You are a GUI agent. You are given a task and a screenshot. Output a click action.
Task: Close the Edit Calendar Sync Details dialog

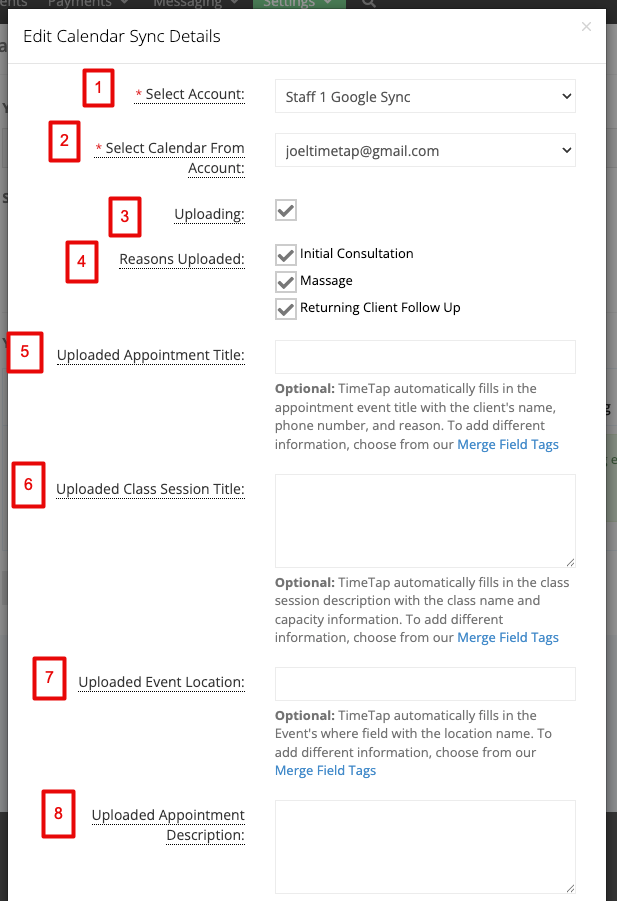[586, 26]
